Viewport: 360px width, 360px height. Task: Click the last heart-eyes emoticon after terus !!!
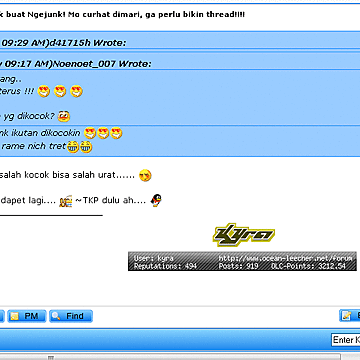[76, 91]
